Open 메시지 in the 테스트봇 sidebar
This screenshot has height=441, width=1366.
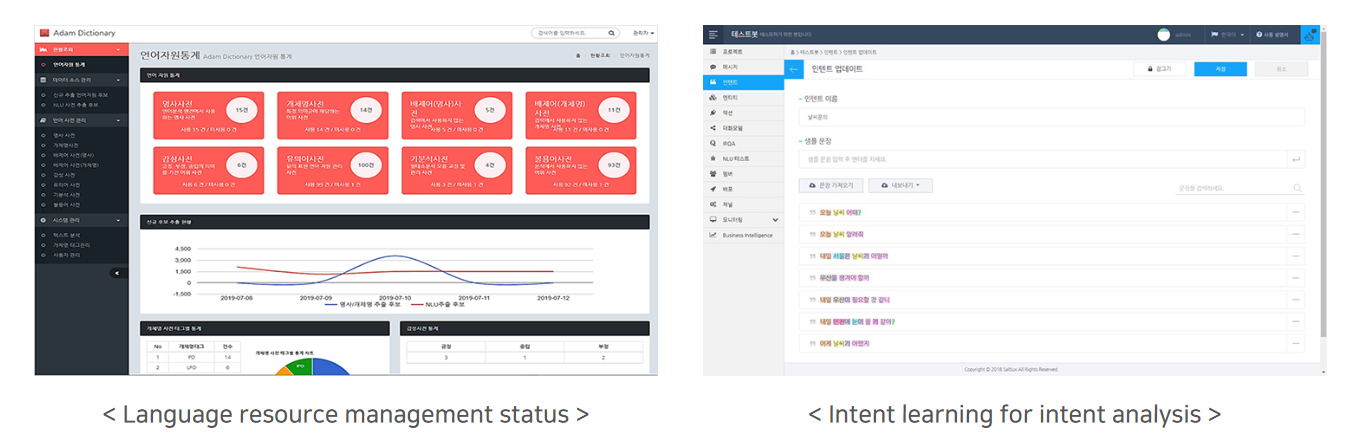pyautogui.click(x=743, y=66)
